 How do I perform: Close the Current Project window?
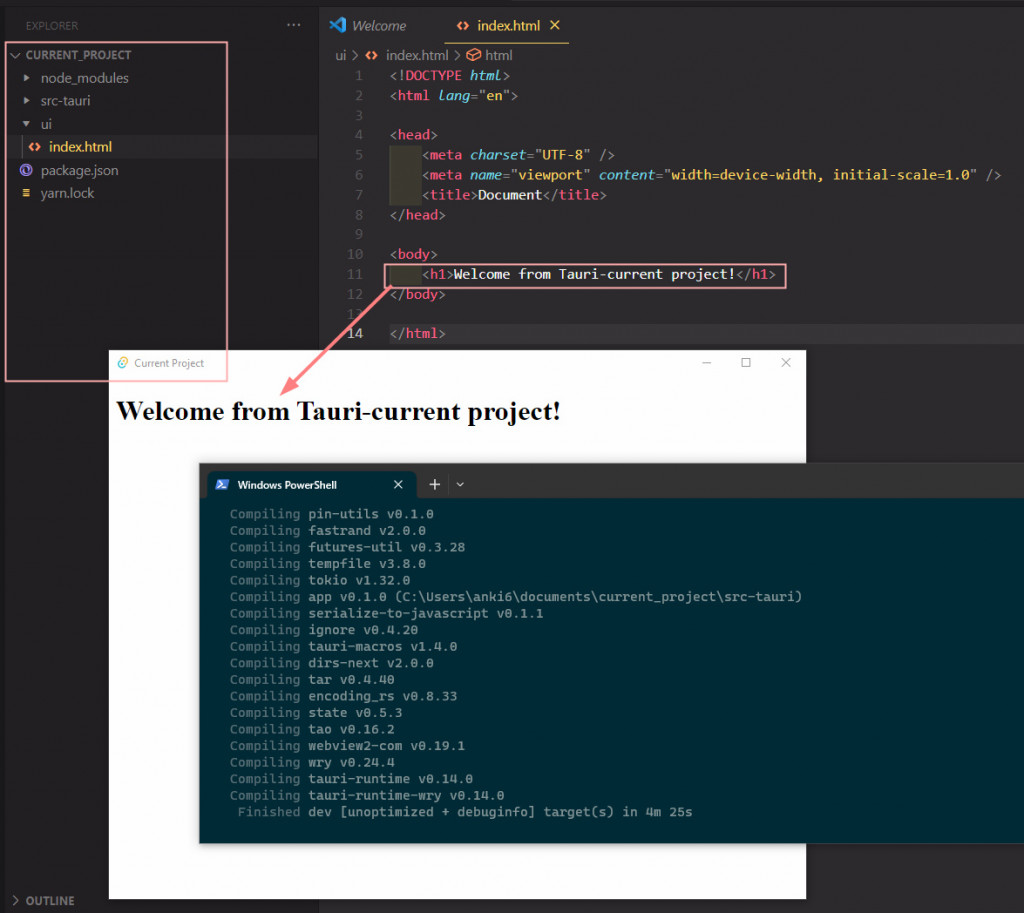pos(786,362)
